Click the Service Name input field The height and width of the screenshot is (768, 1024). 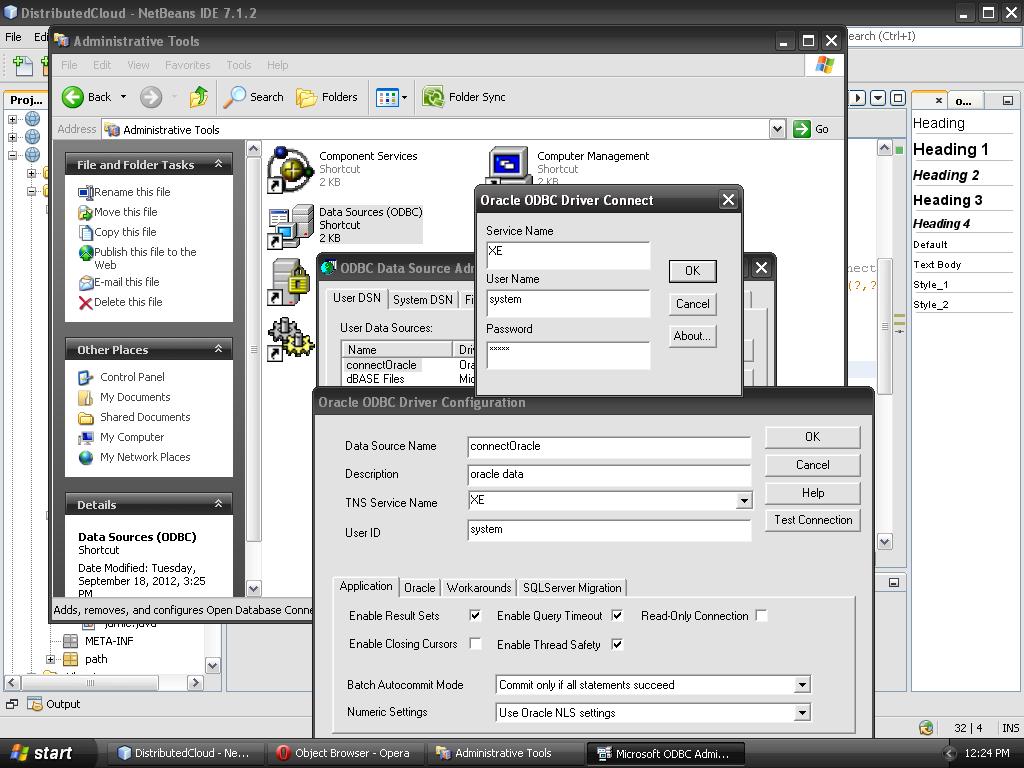(568, 255)
